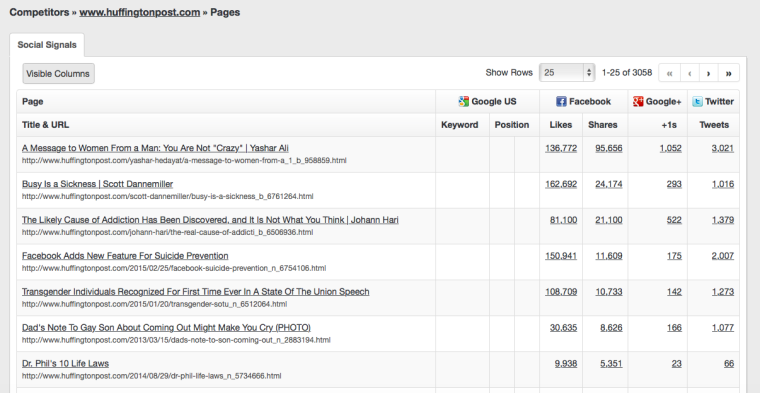760x393 pixels.
Task: Click likes value 30,635
Action: tap(563, 327)
